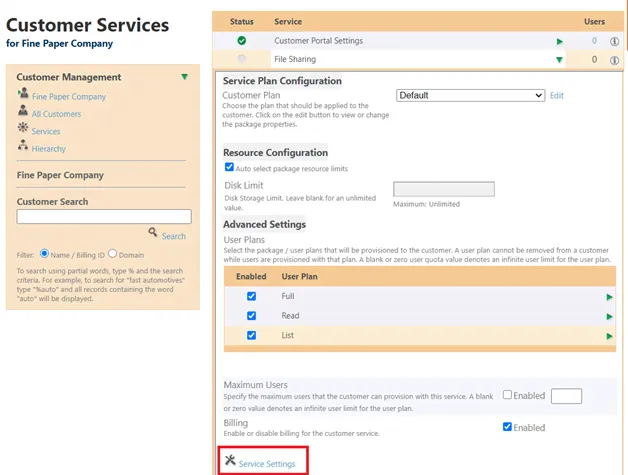Viewport: 628px width, 475px height.
Task: Click the Fine Paper Company customer icon
Action: point(23,95)
